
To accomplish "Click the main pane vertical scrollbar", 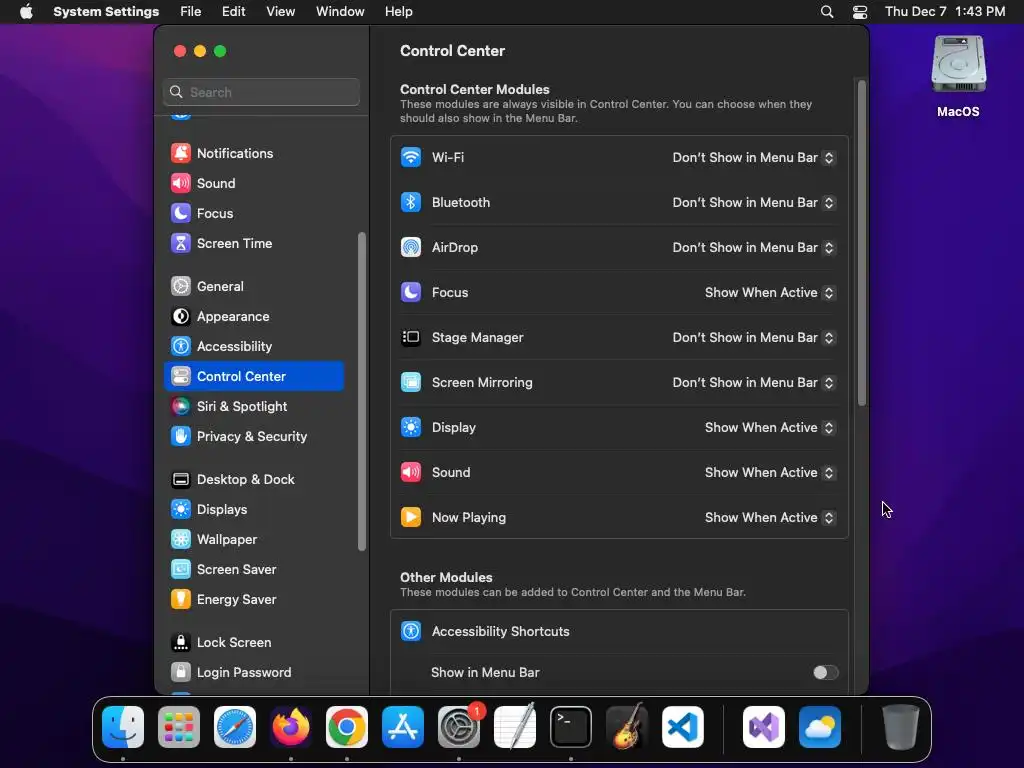I will pos(862,243).
